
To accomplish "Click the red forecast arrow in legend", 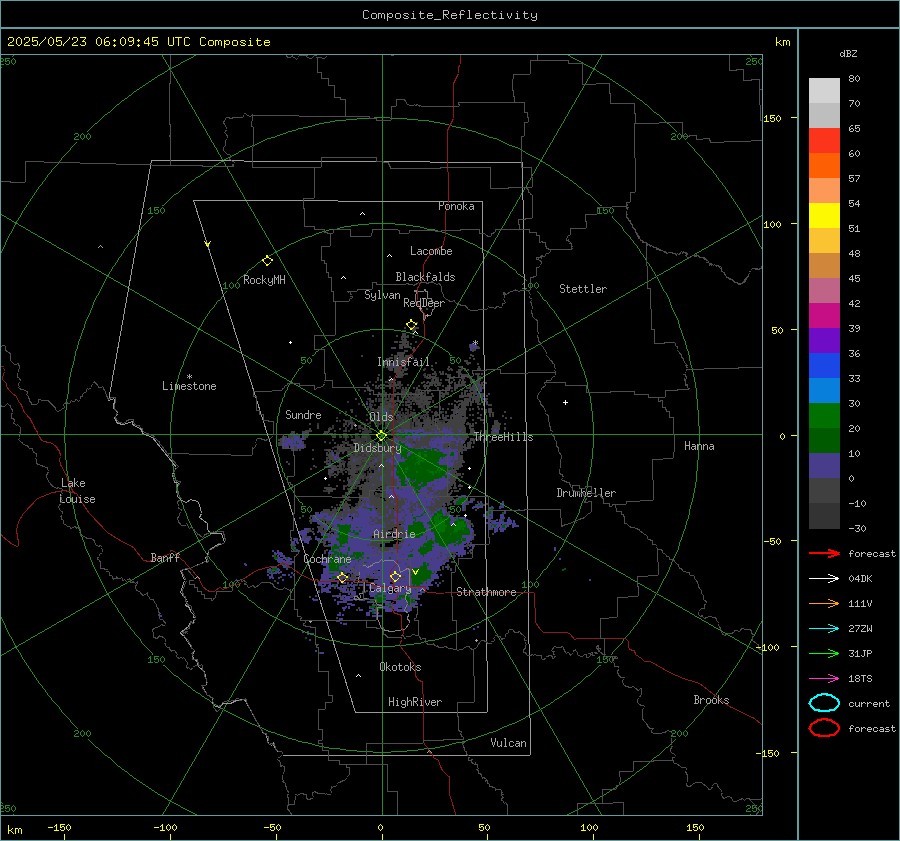I will pos(824,553).
